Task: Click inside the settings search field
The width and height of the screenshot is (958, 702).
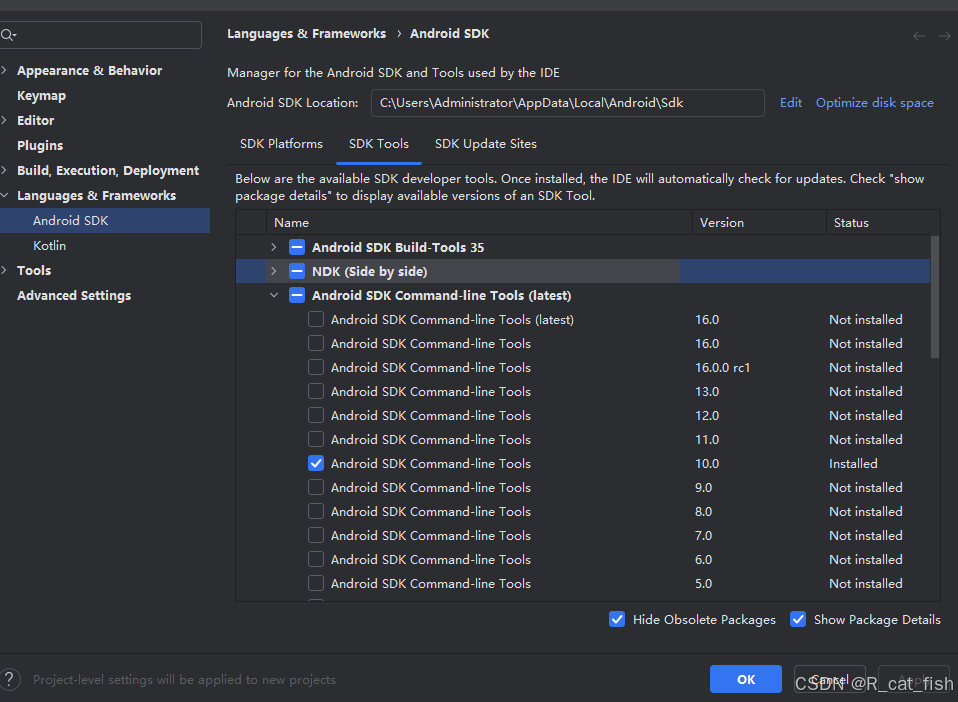Action: (x=101, y=35)
